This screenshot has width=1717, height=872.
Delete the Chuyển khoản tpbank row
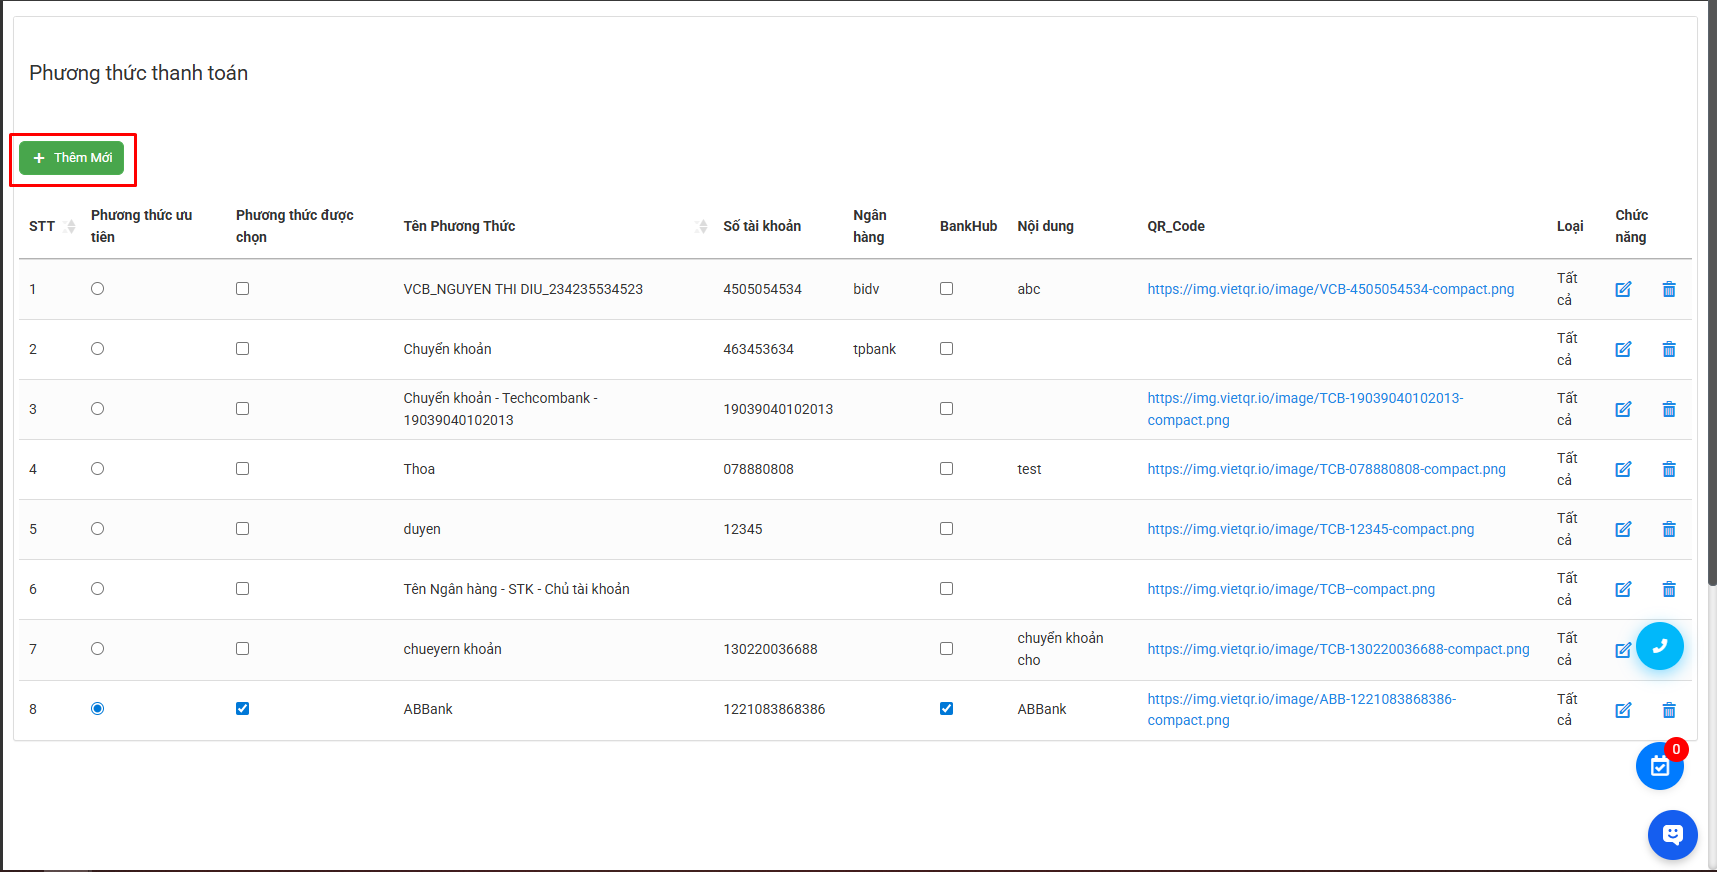(x=1668, y=349)
